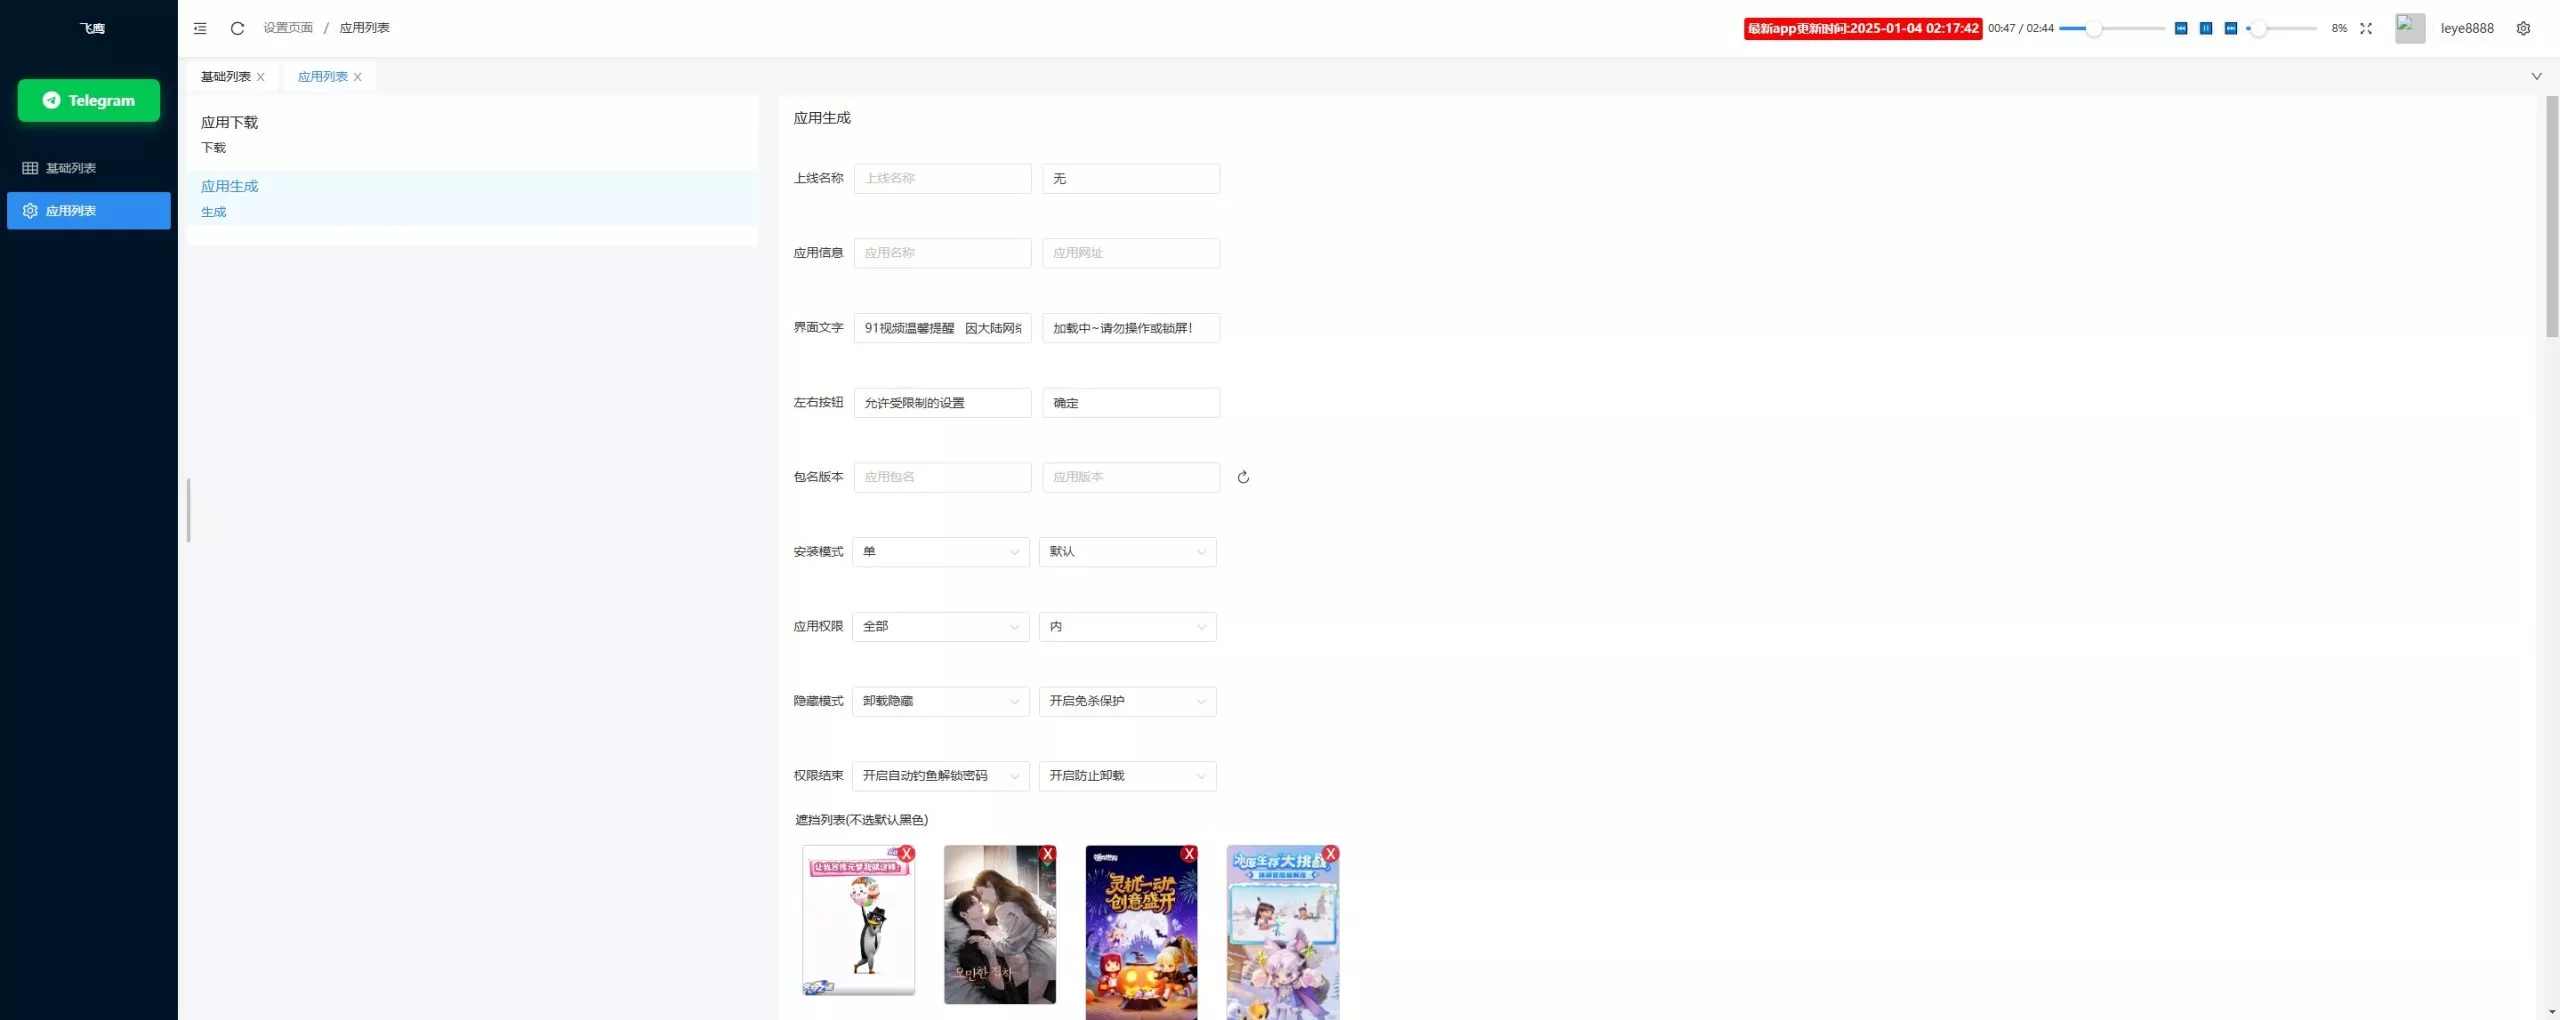Open the 开启免杀保护 dropdown
This screenshot has height=1020, width=2560.
(x=1127, y=701)
